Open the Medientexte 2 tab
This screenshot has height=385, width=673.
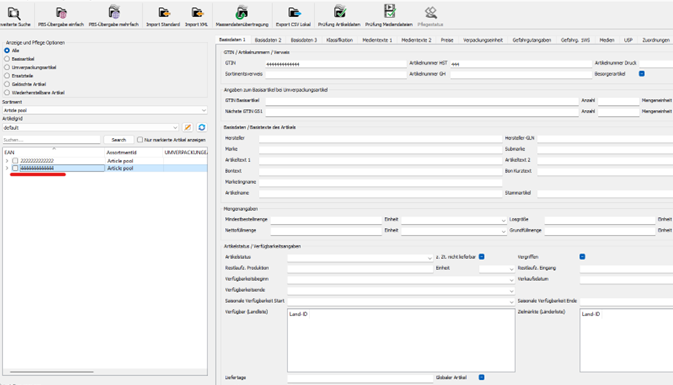tap(416, 40)
